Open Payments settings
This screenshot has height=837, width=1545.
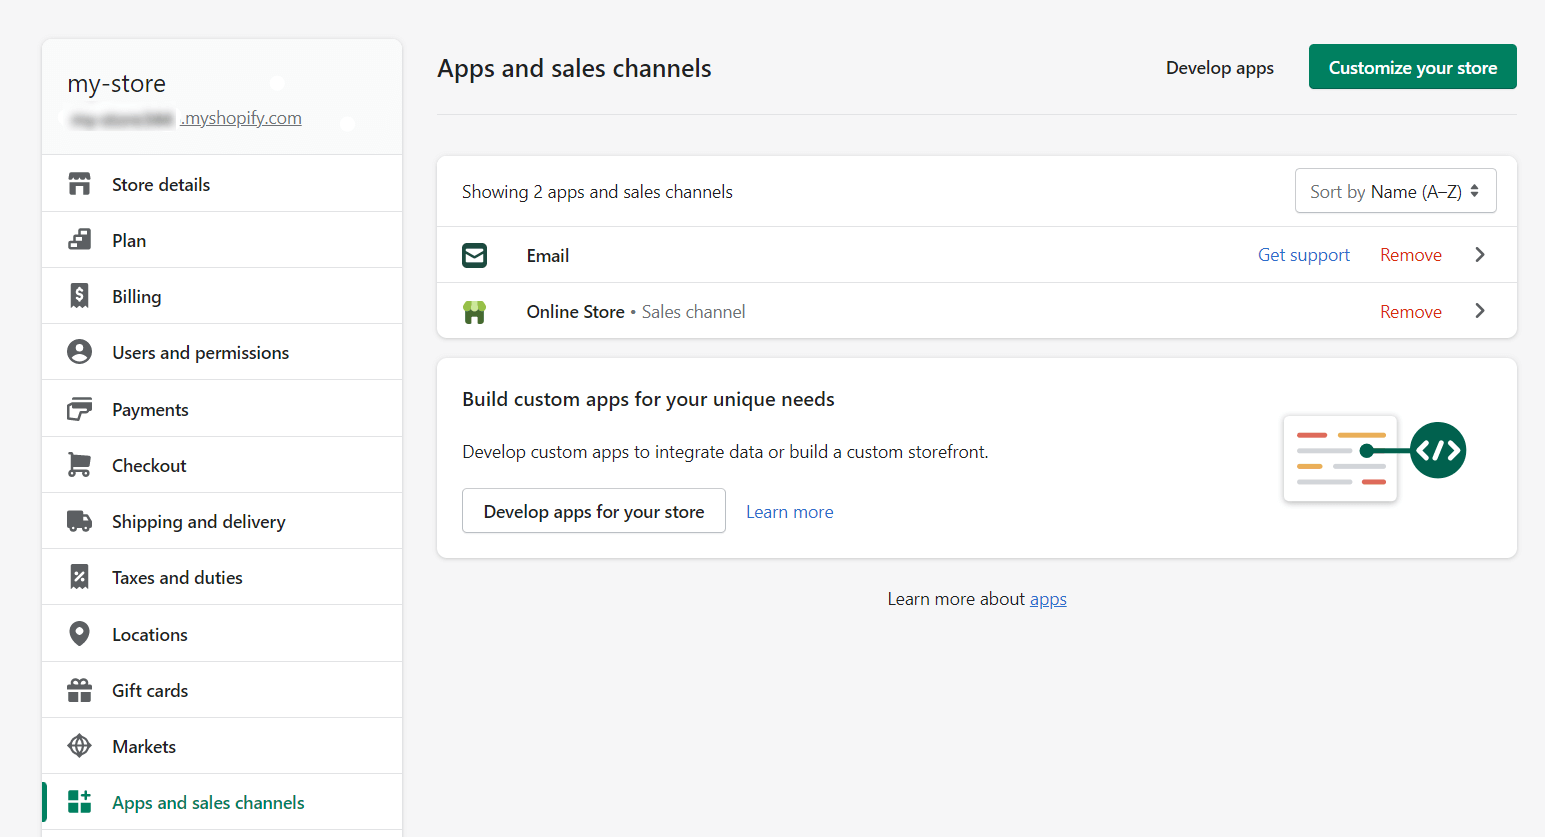point(222,409)
